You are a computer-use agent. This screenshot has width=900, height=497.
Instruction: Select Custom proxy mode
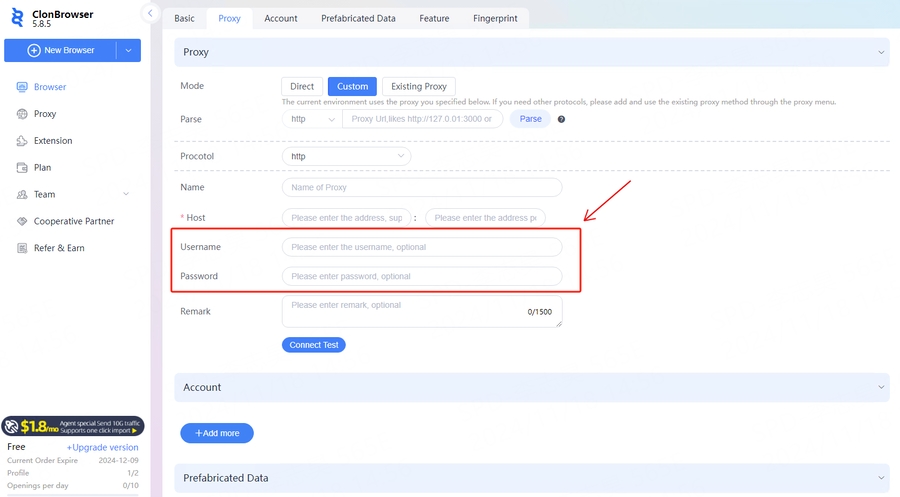click(352, 87)
